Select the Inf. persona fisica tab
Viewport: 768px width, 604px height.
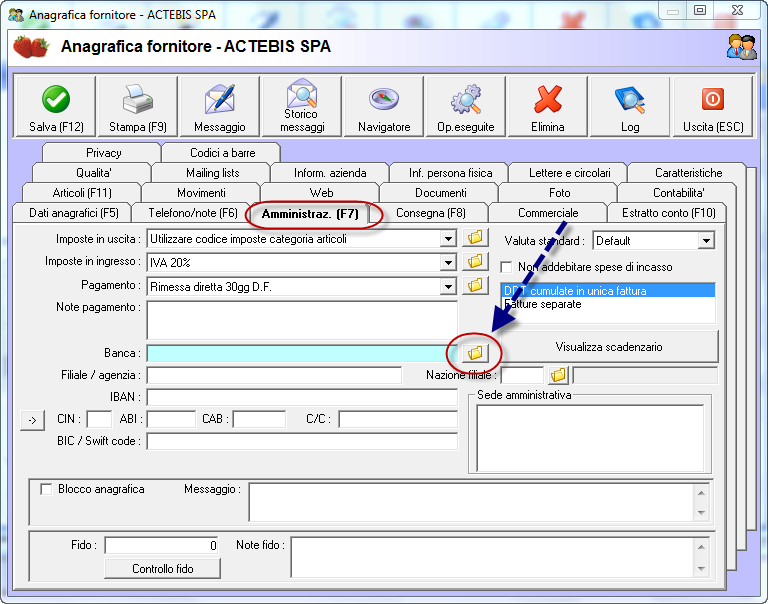pos(451,173)
